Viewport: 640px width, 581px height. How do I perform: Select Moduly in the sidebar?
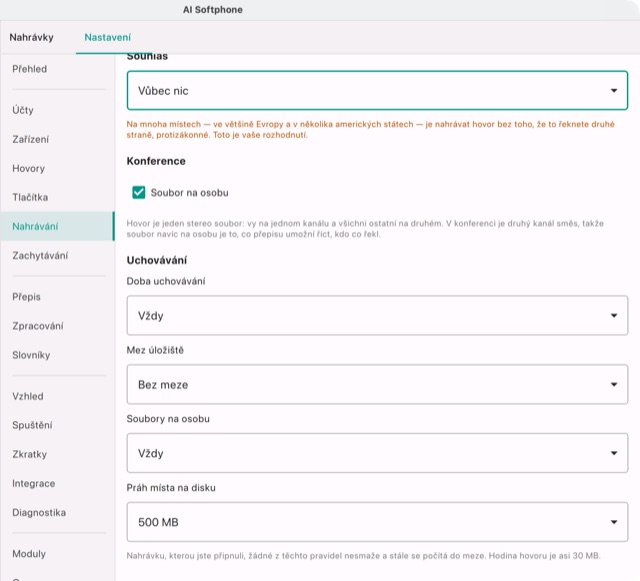(29, 554)
